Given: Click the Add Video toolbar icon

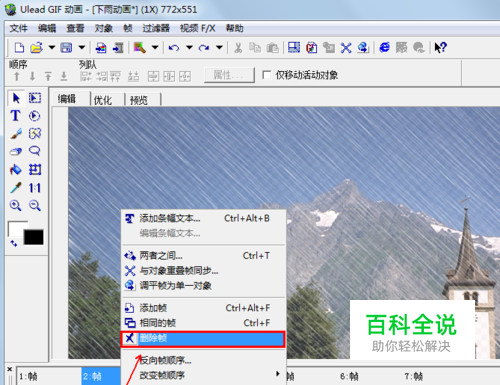Looking at the screenshot, I should point(118,48).
